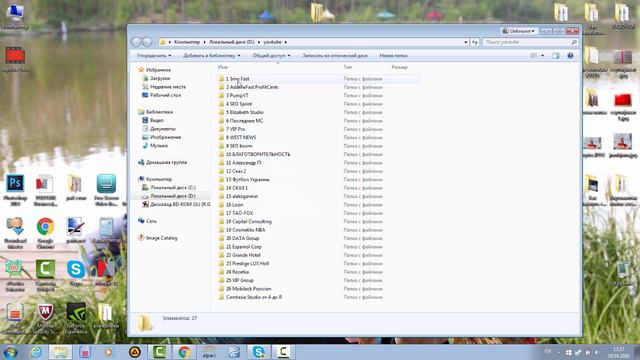Open the Skype icon in the taskbar
640x360 pixels.
[x=259, y=352]
